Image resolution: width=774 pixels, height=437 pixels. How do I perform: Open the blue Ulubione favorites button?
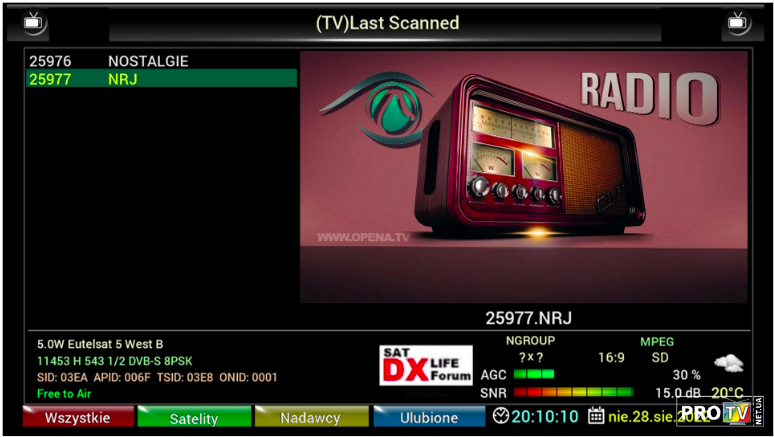coord(429,418)
